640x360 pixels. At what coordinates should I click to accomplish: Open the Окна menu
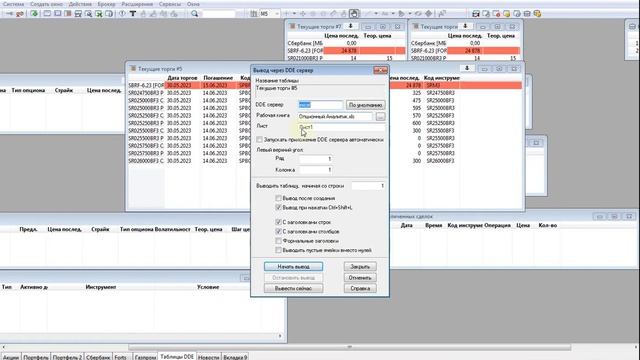point(193,4)
